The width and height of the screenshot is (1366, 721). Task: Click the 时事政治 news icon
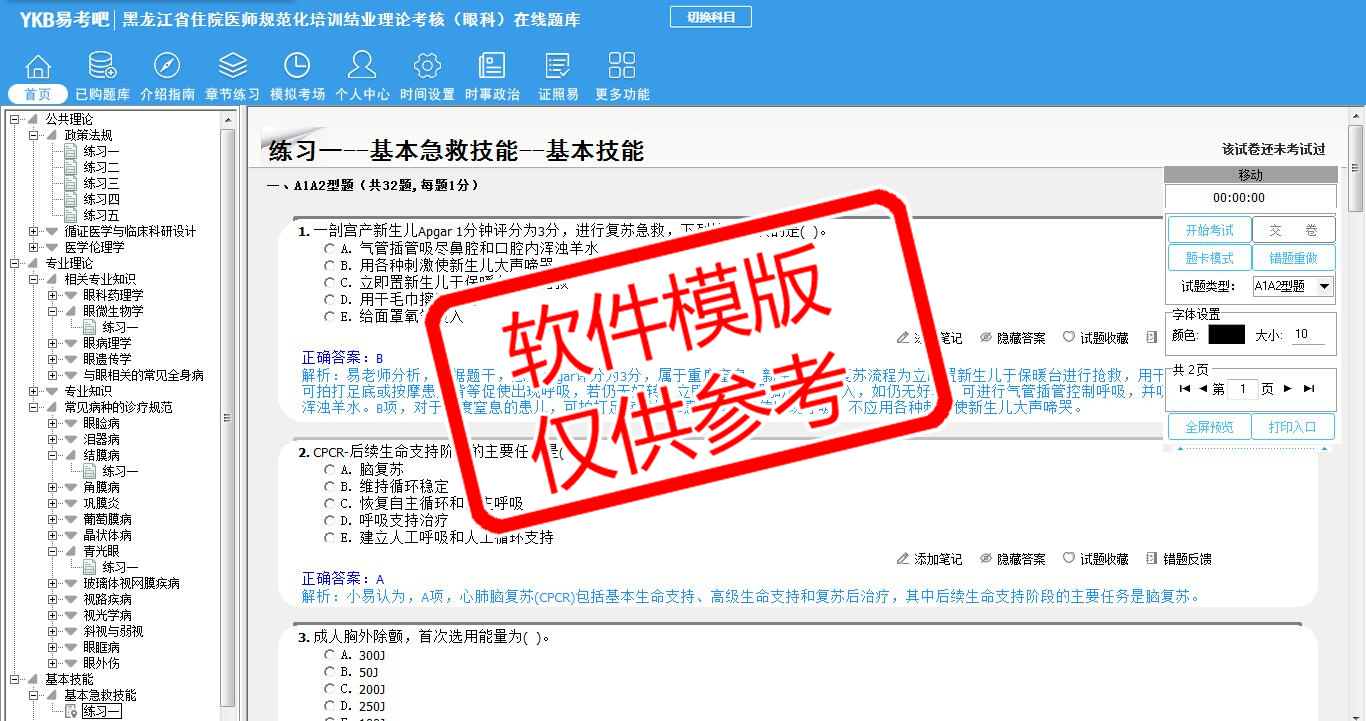pos(492,67)
